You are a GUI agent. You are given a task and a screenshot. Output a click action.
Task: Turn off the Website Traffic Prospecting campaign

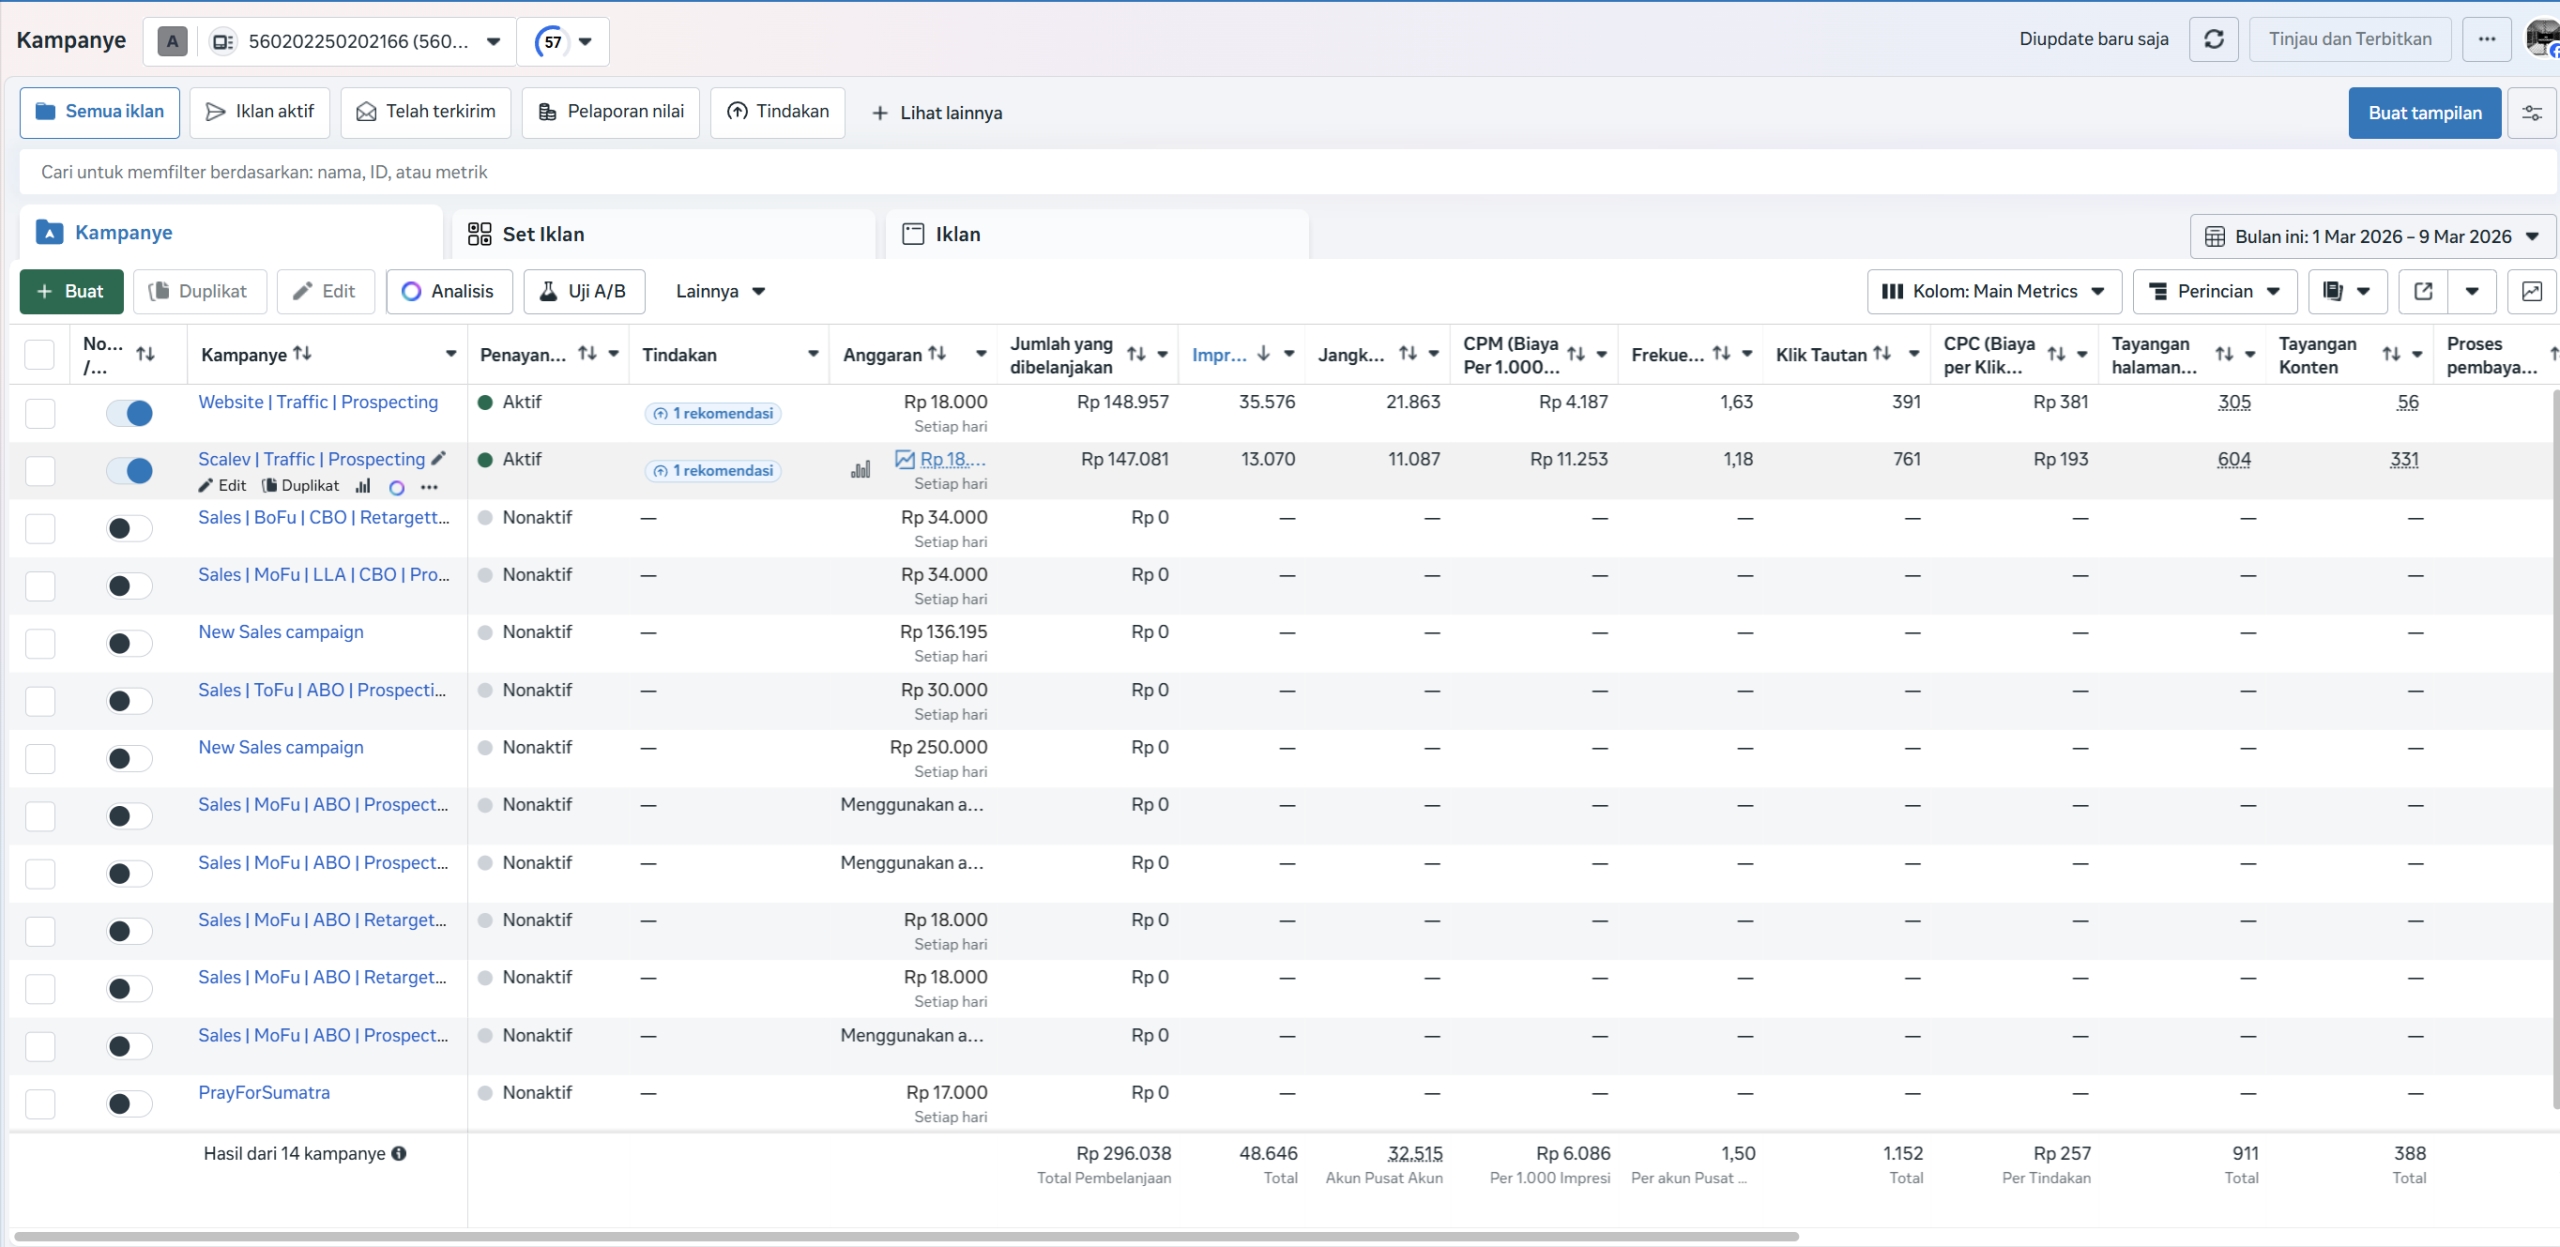click(x=130, y=413)
